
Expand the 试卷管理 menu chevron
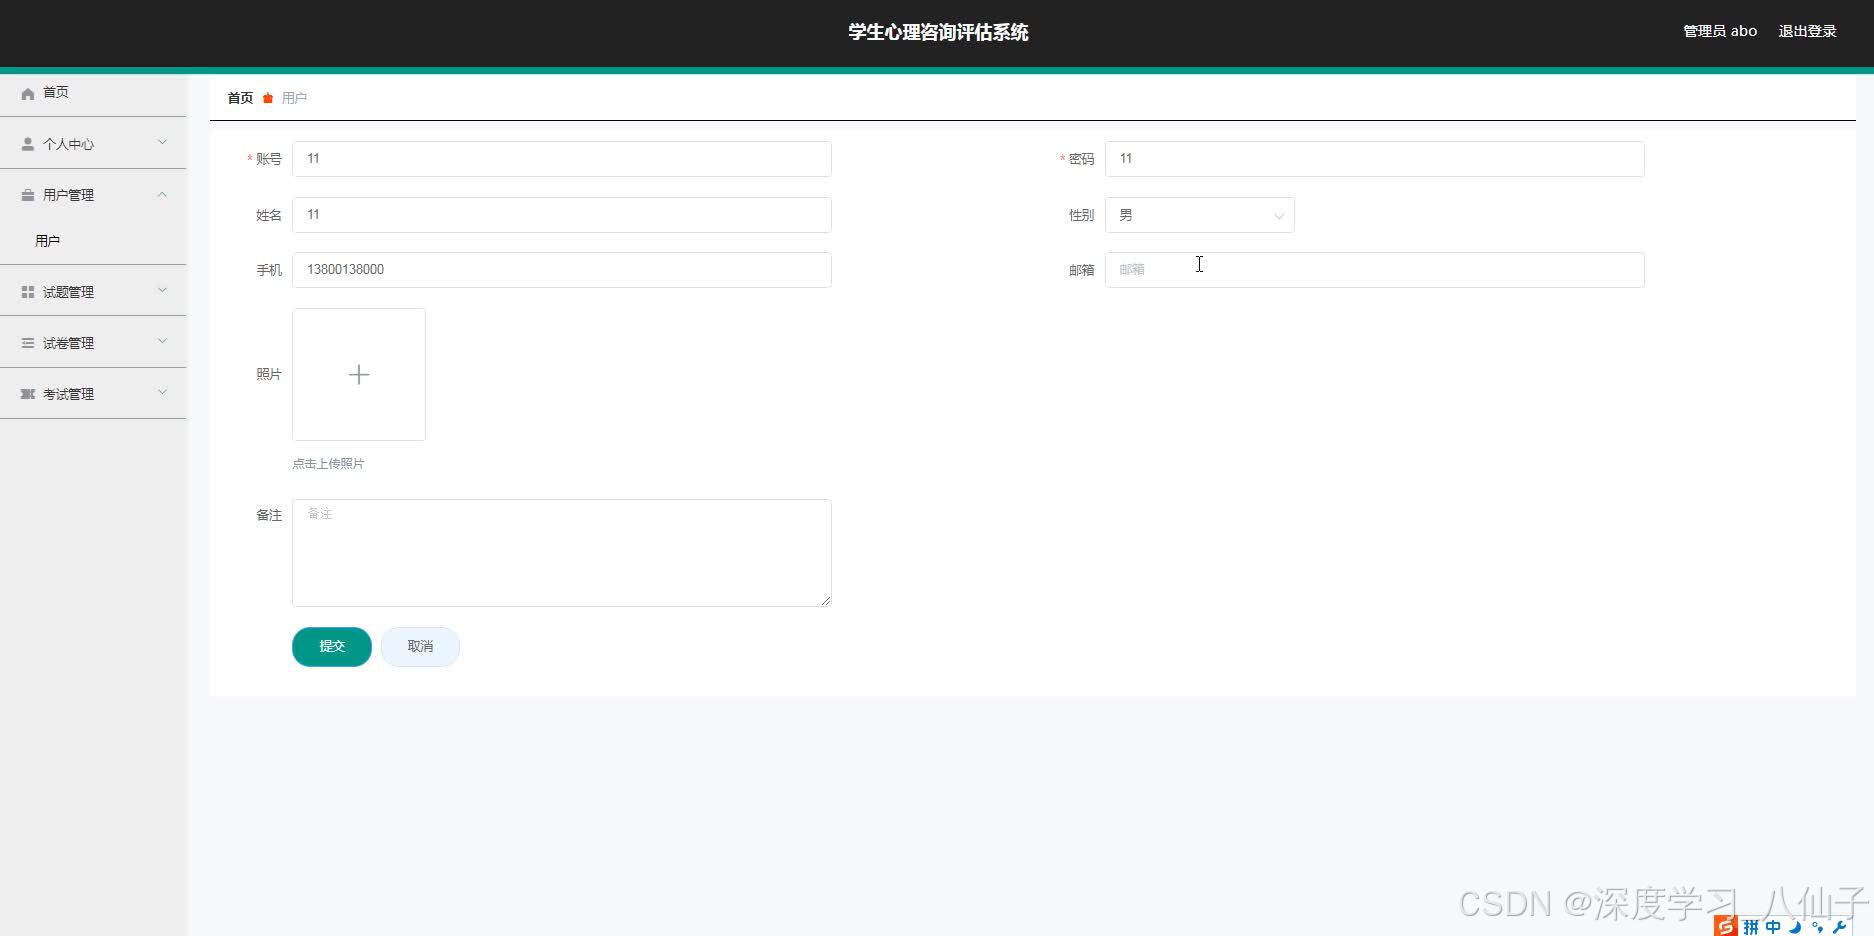[162, 342]
